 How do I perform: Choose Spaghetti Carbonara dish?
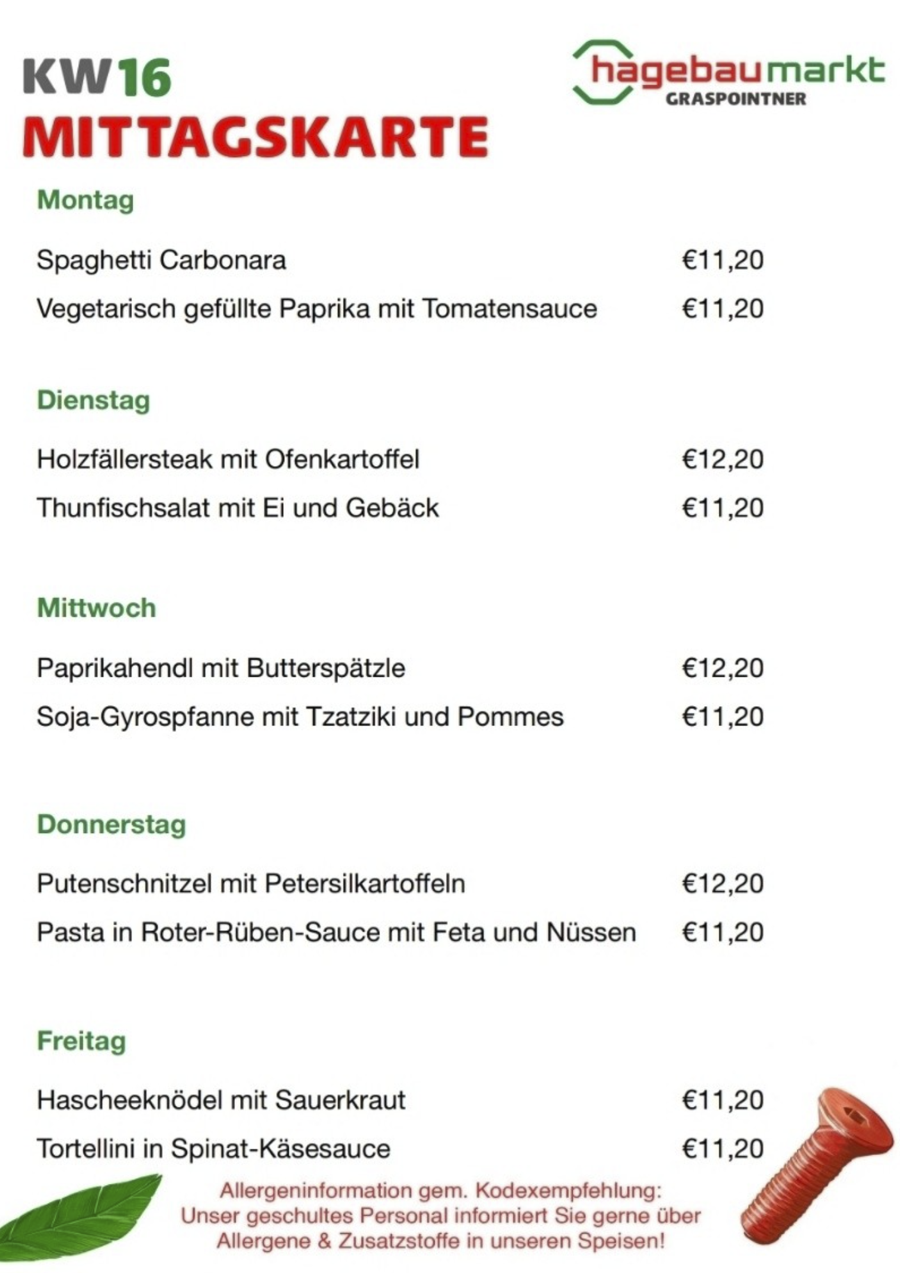pos(161,261)
